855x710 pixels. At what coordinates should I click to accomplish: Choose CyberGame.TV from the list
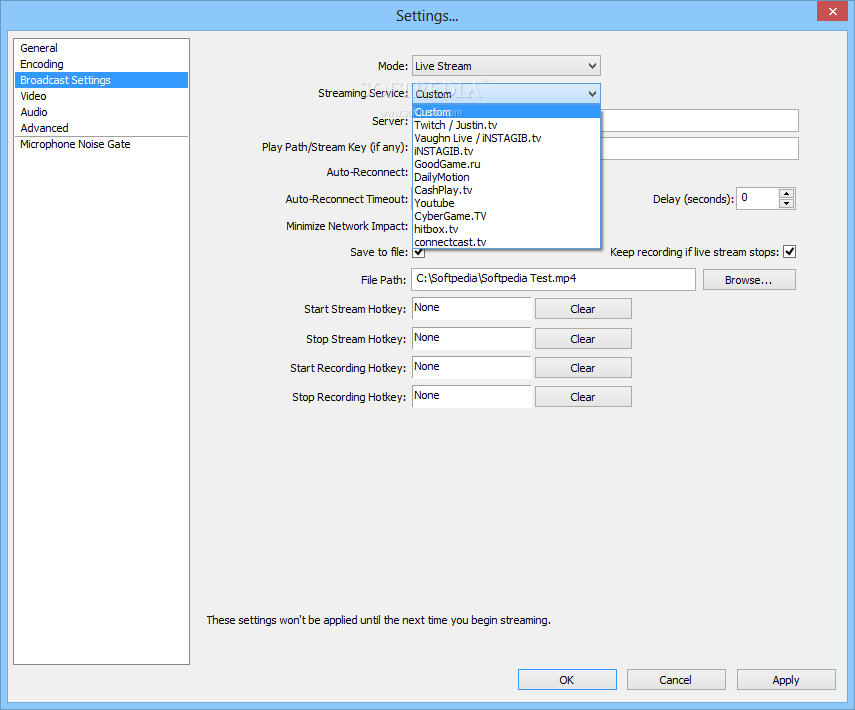506,216
